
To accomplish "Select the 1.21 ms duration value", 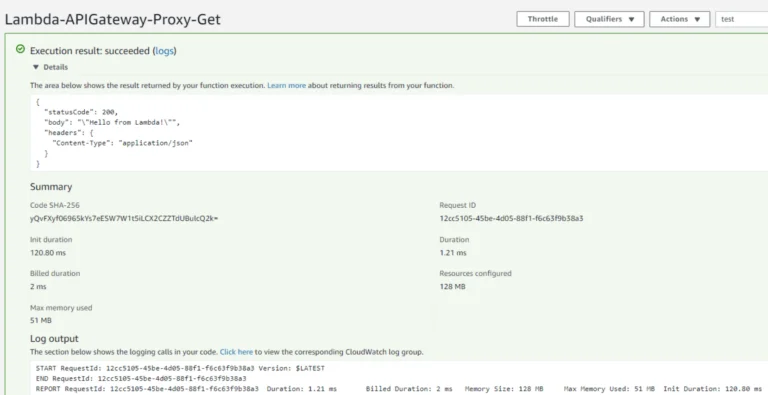I will point(453,253).
